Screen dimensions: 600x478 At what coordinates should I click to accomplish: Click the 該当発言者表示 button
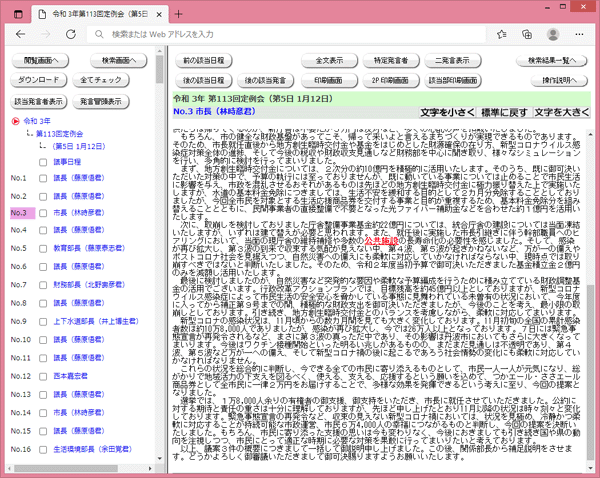tap(39, 102)
